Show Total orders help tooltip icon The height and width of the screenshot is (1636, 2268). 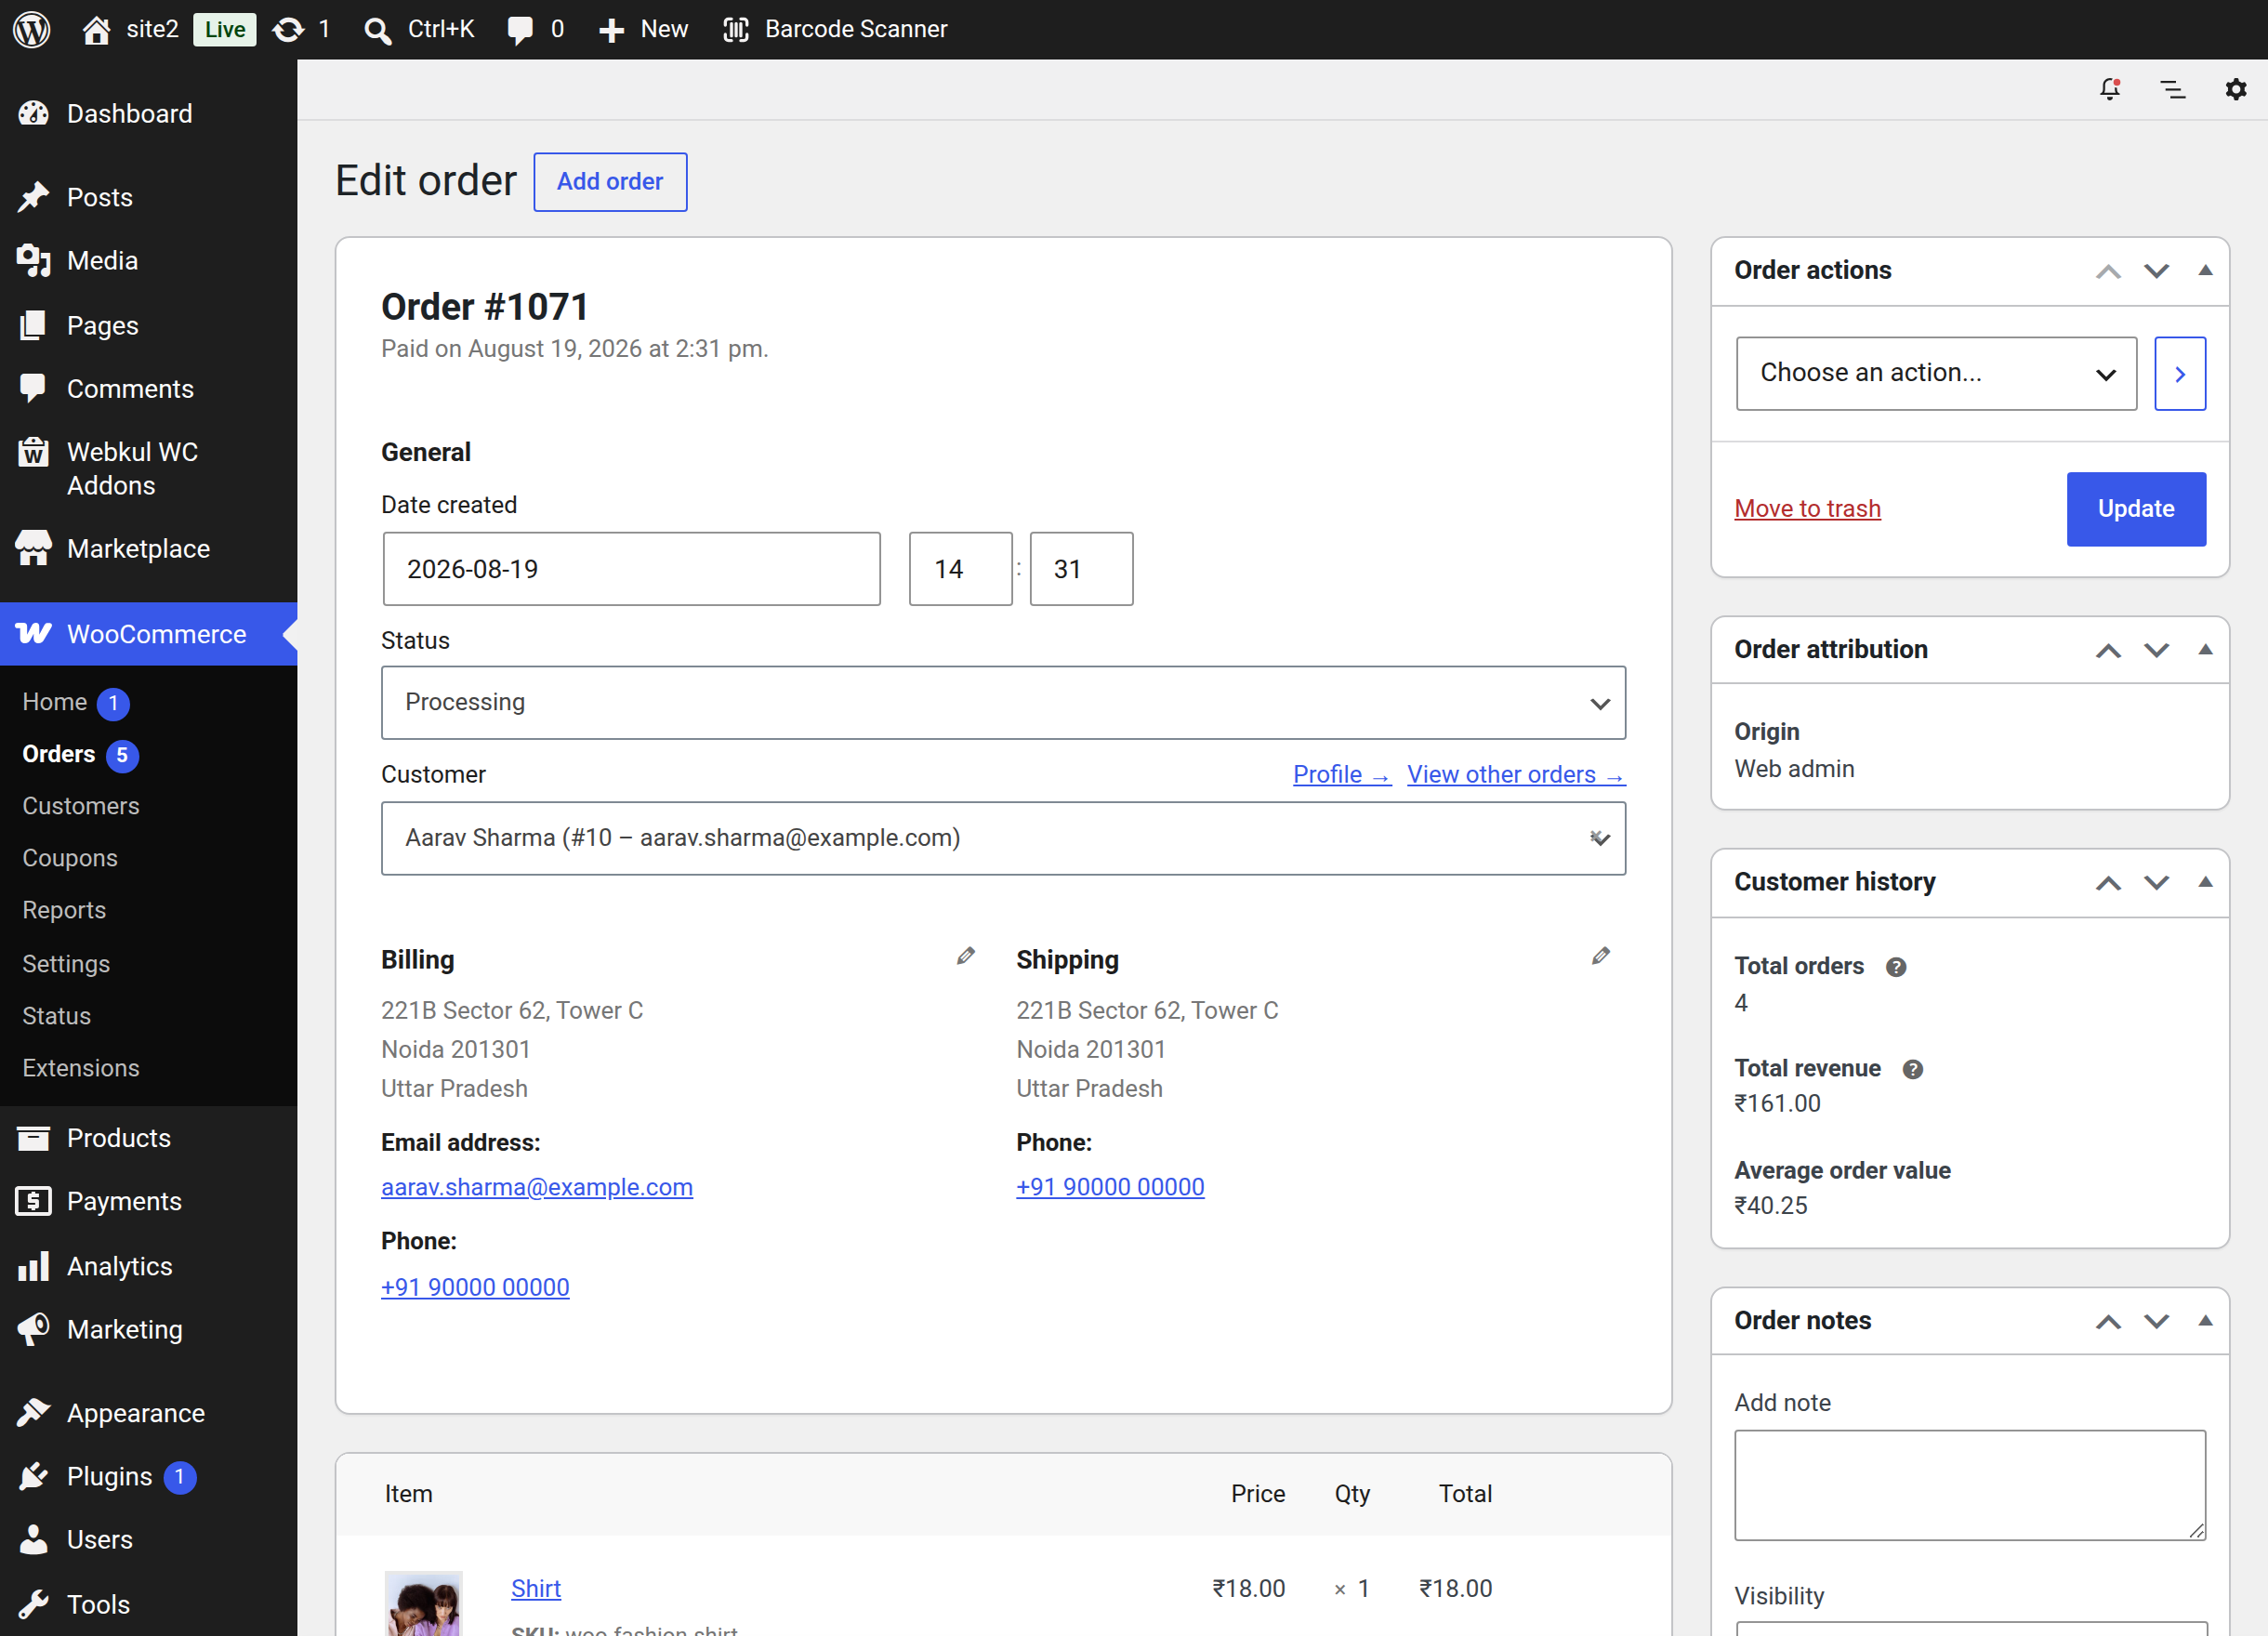[1896, 967]
